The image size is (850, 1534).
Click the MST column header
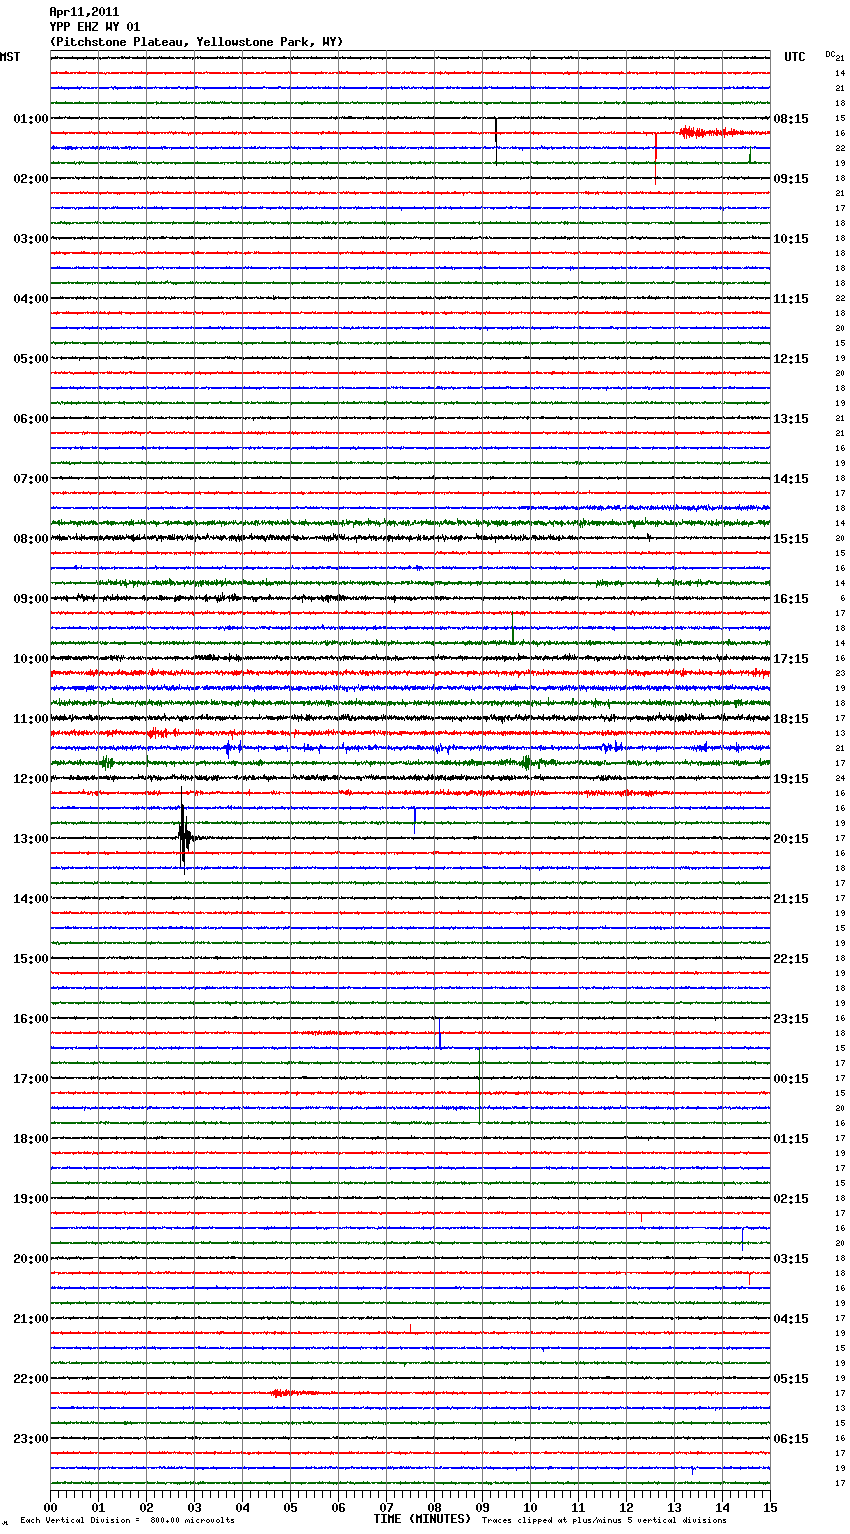(x=10, y=57)
